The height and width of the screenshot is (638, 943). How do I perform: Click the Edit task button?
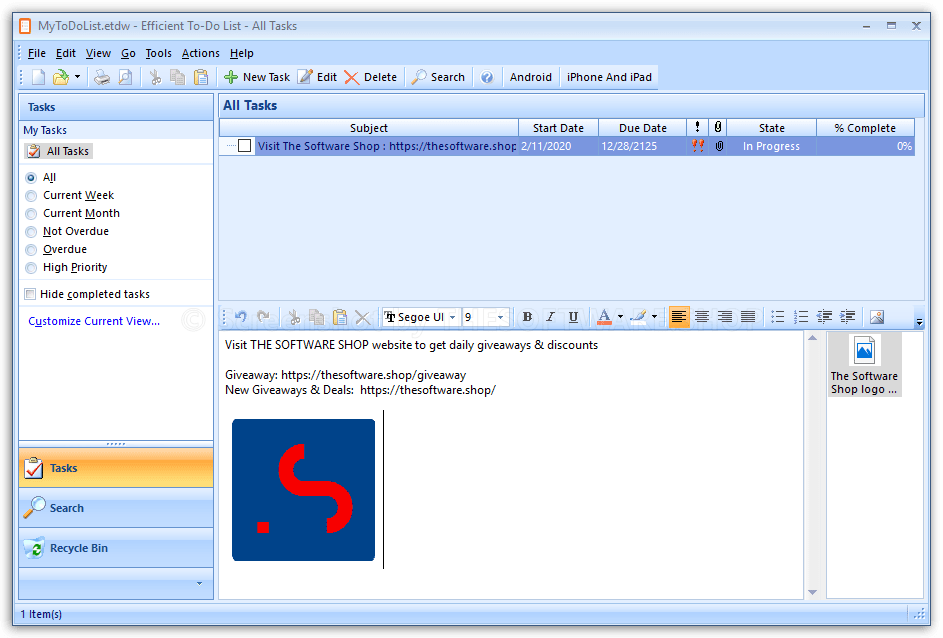pyautogui.click(x=318, y=77)
